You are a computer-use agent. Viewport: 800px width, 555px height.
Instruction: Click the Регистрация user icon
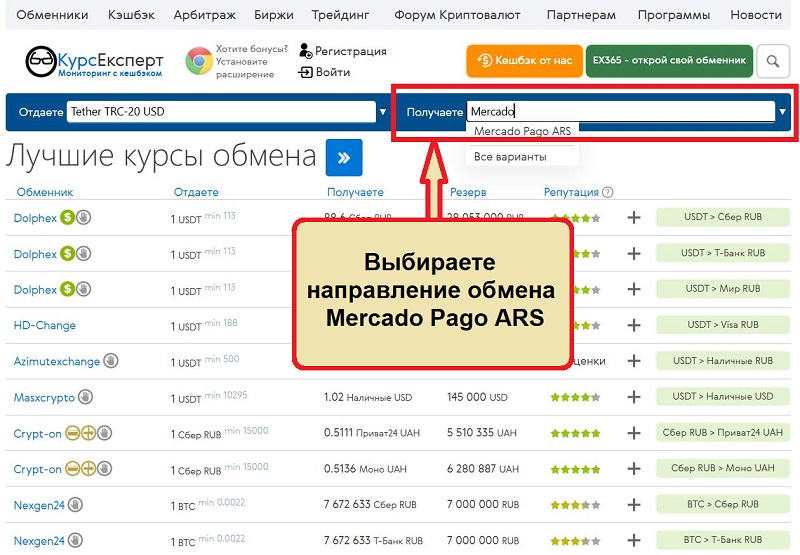pos(306,51)
